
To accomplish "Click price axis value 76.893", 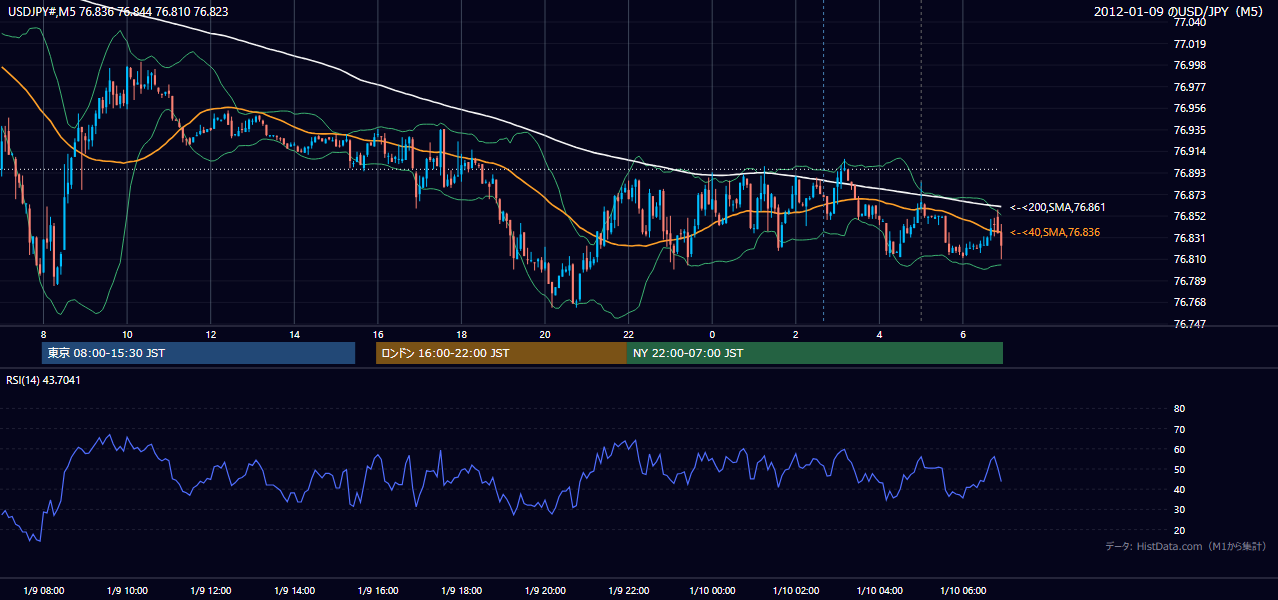I will click(1190, 173).
